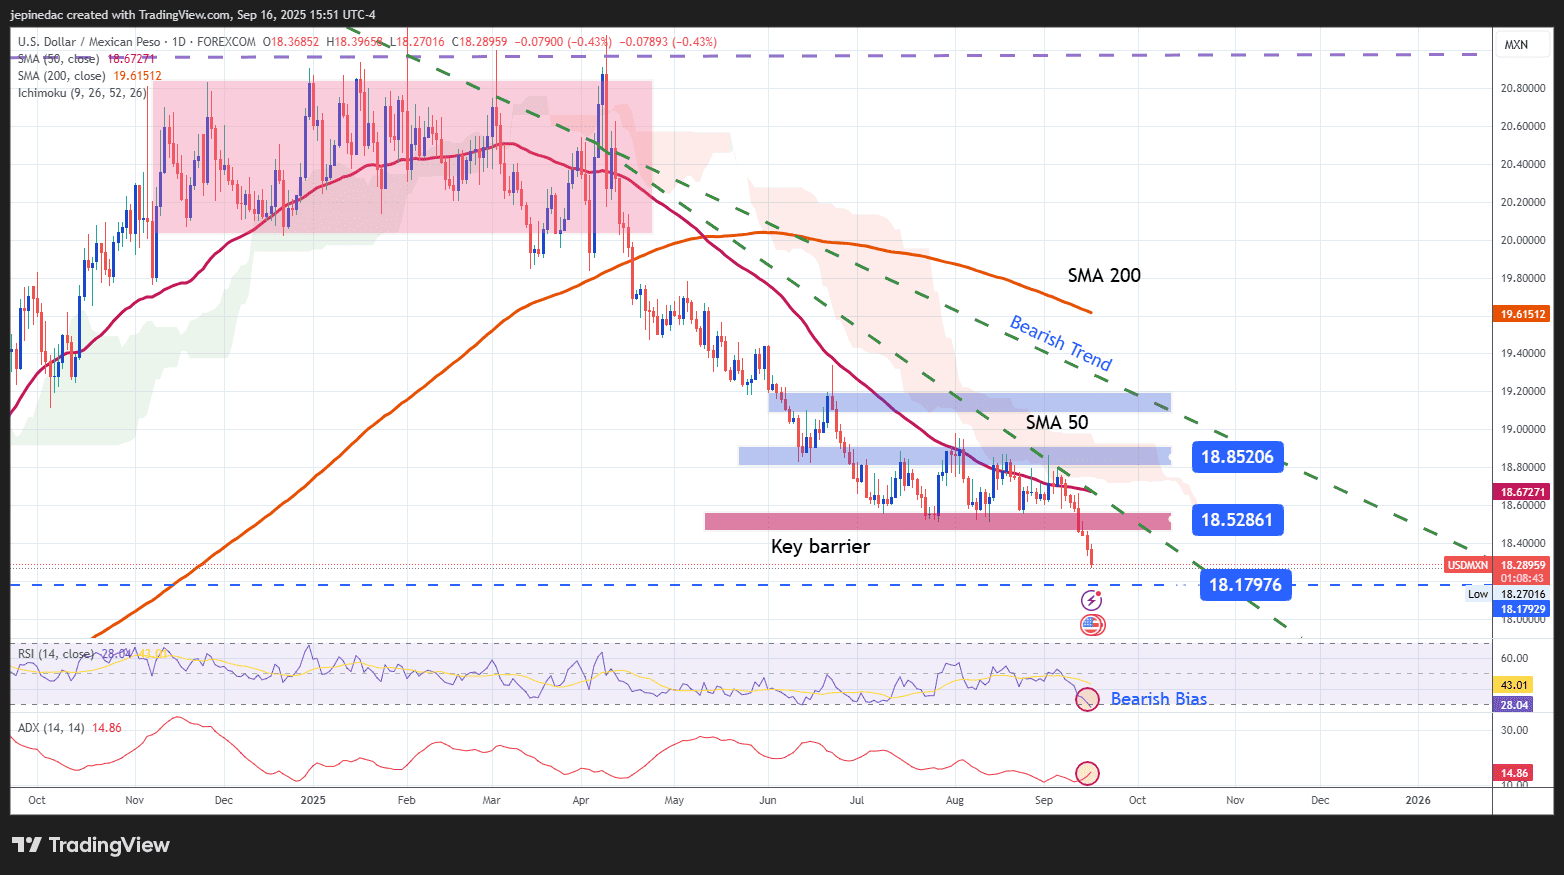The width and height of the screenshot is (1564, 875).
Task: Click the circled bearish marker on the RSI line
Action: [1087, 701]
